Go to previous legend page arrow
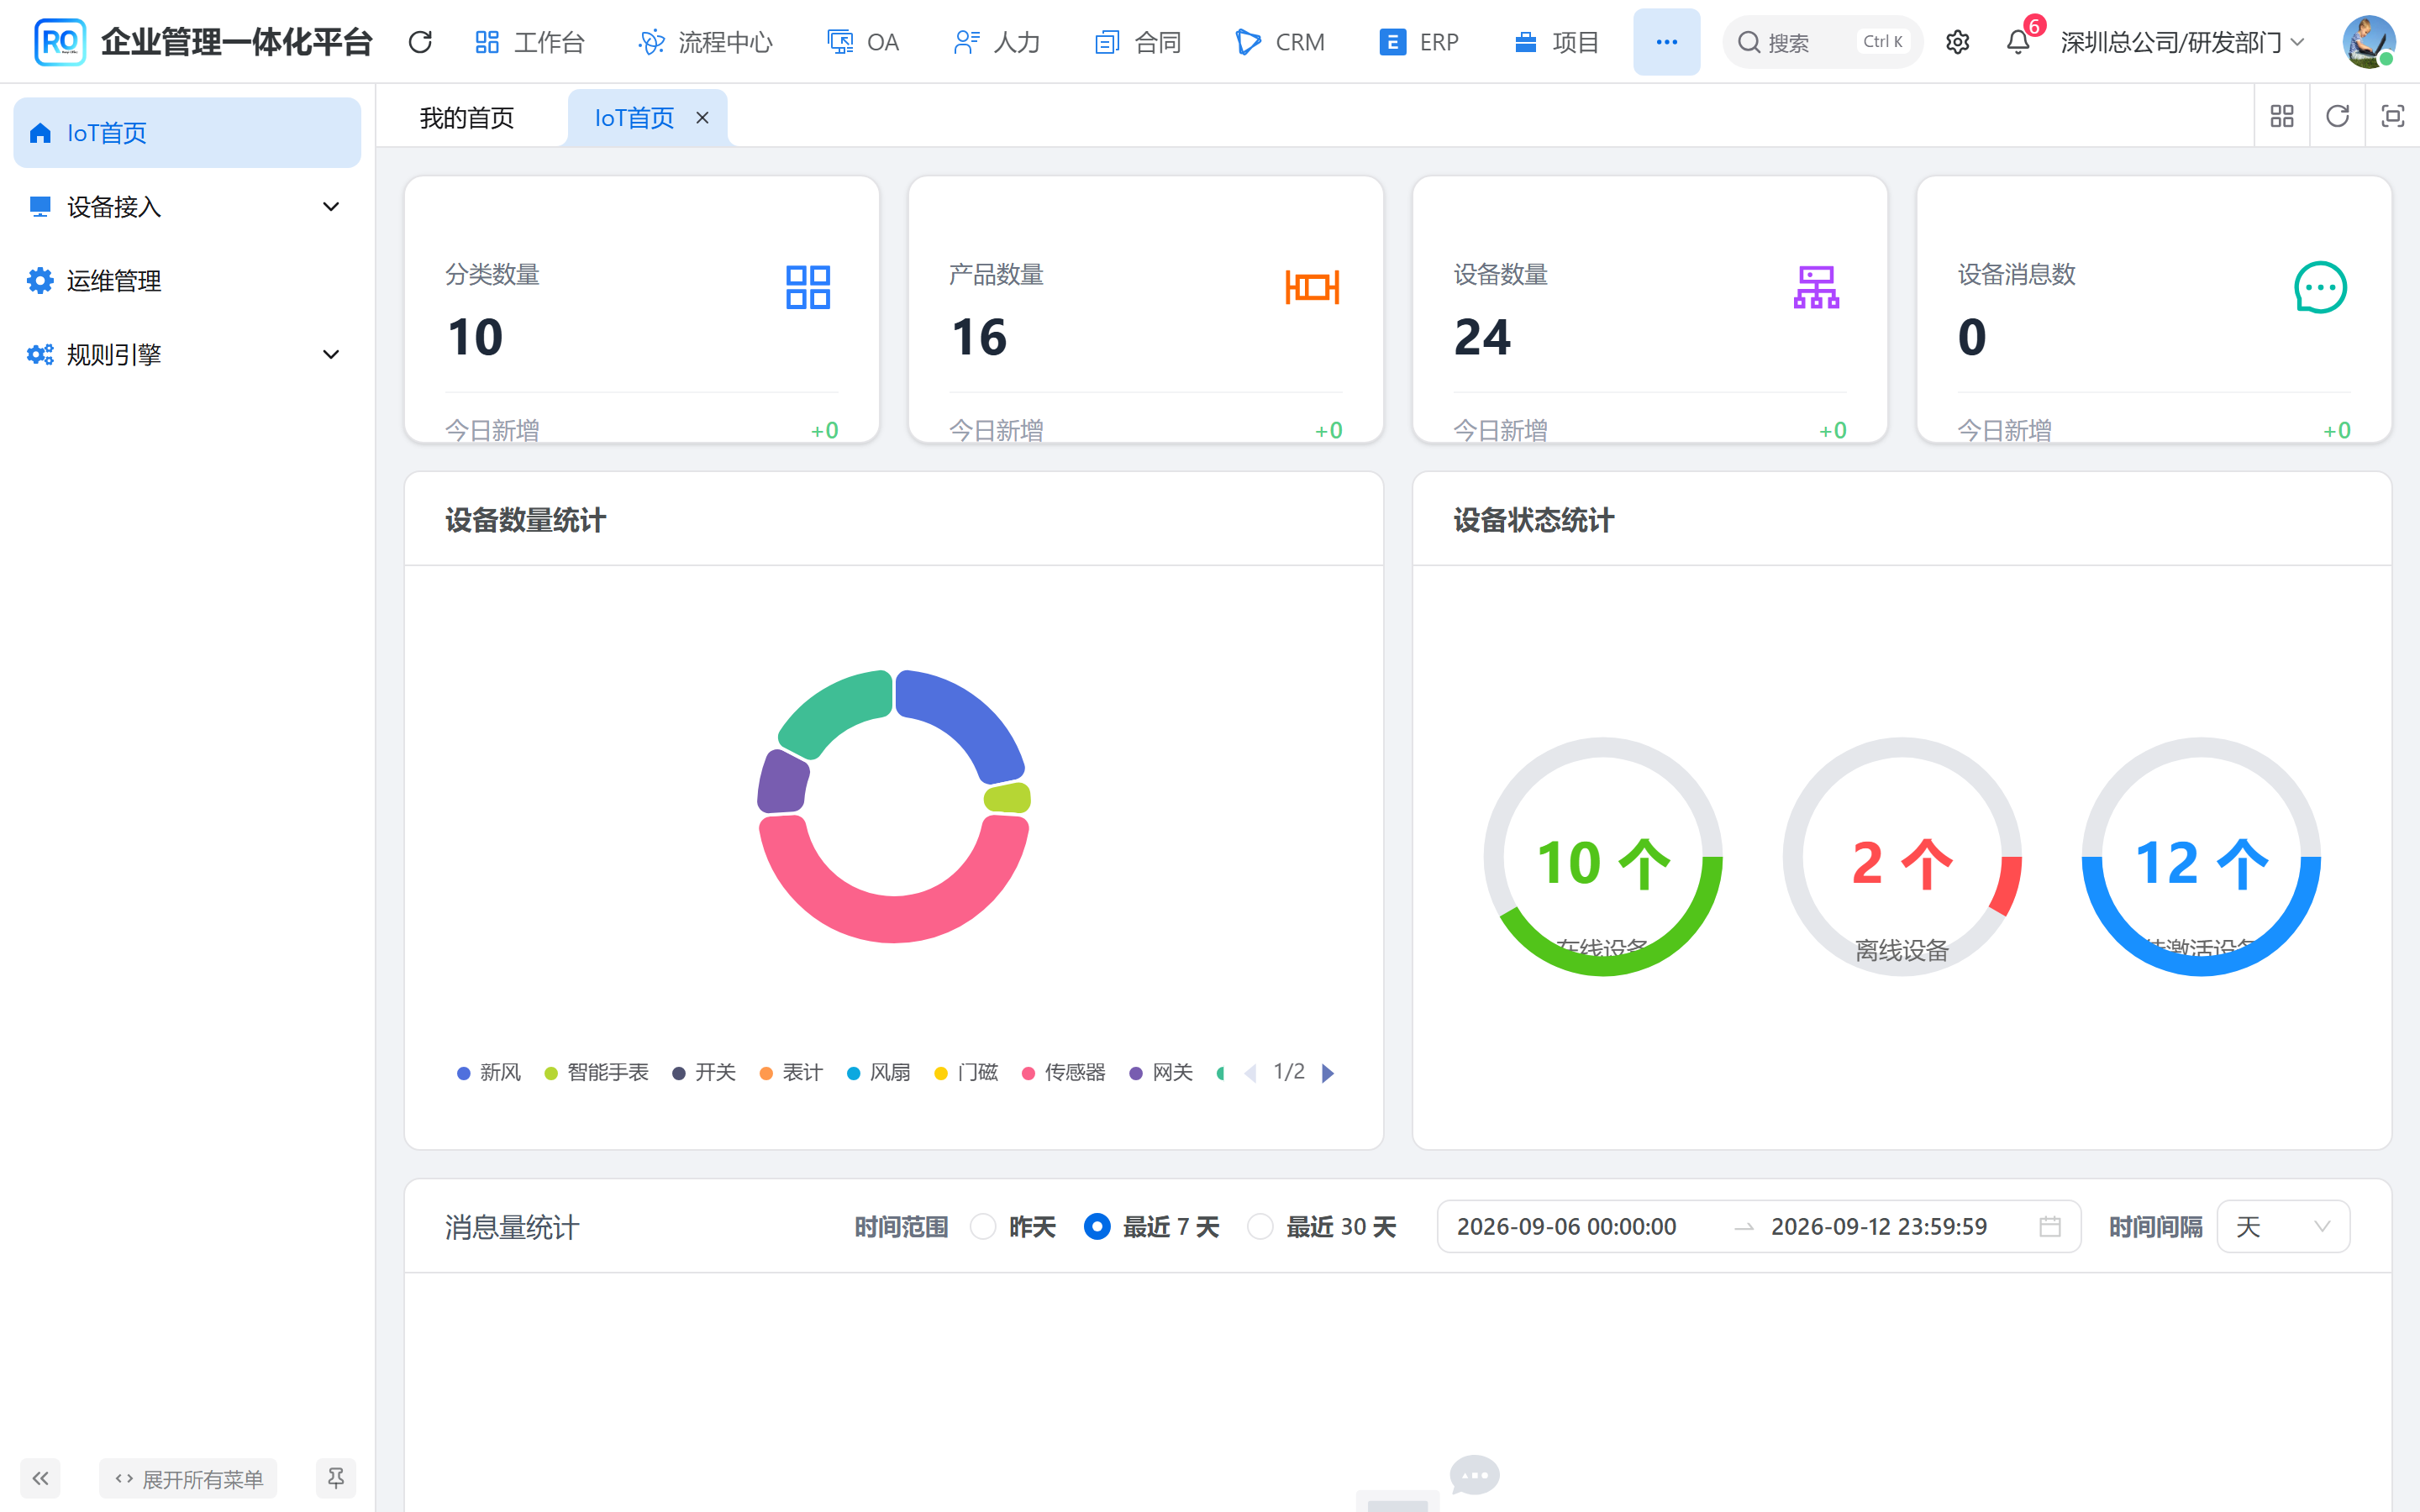Screen dimensions: 2420x1512 pos(1250,1073)
